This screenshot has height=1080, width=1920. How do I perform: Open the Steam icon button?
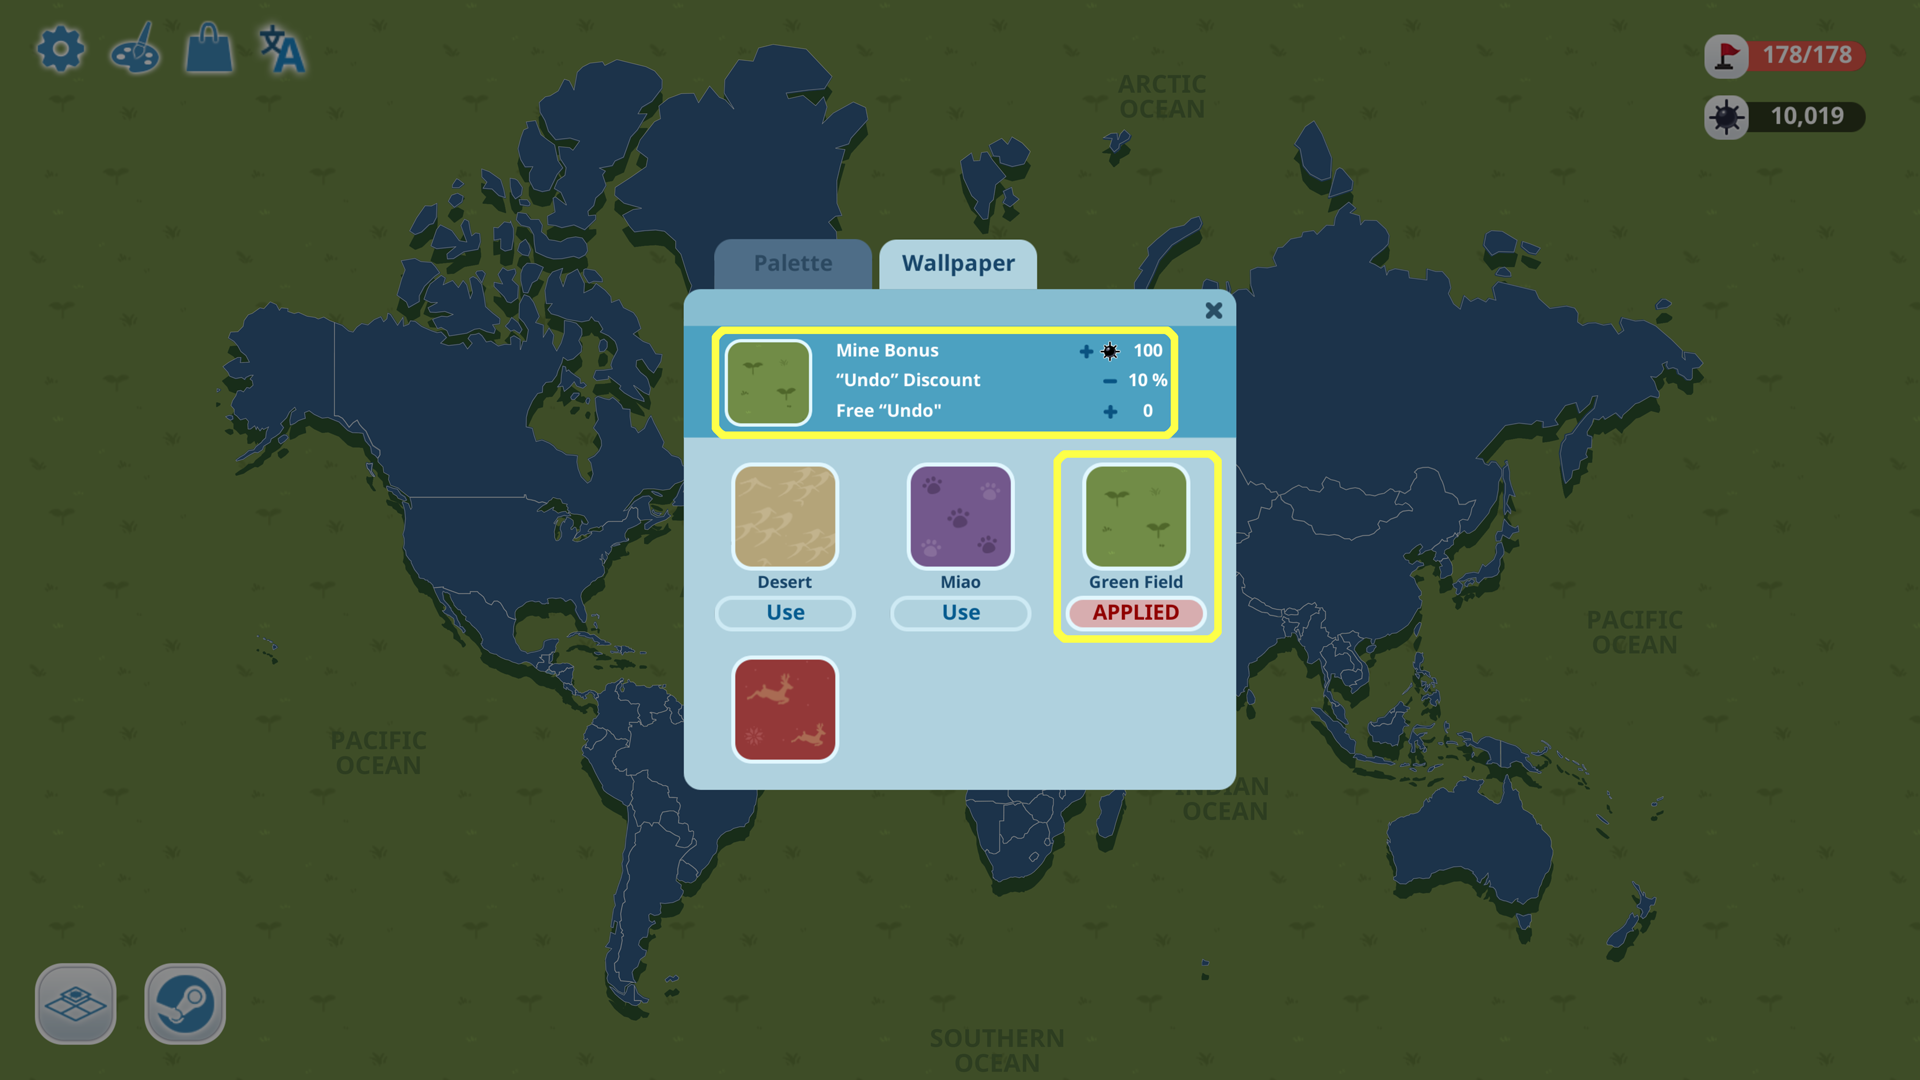(185, 1003)
